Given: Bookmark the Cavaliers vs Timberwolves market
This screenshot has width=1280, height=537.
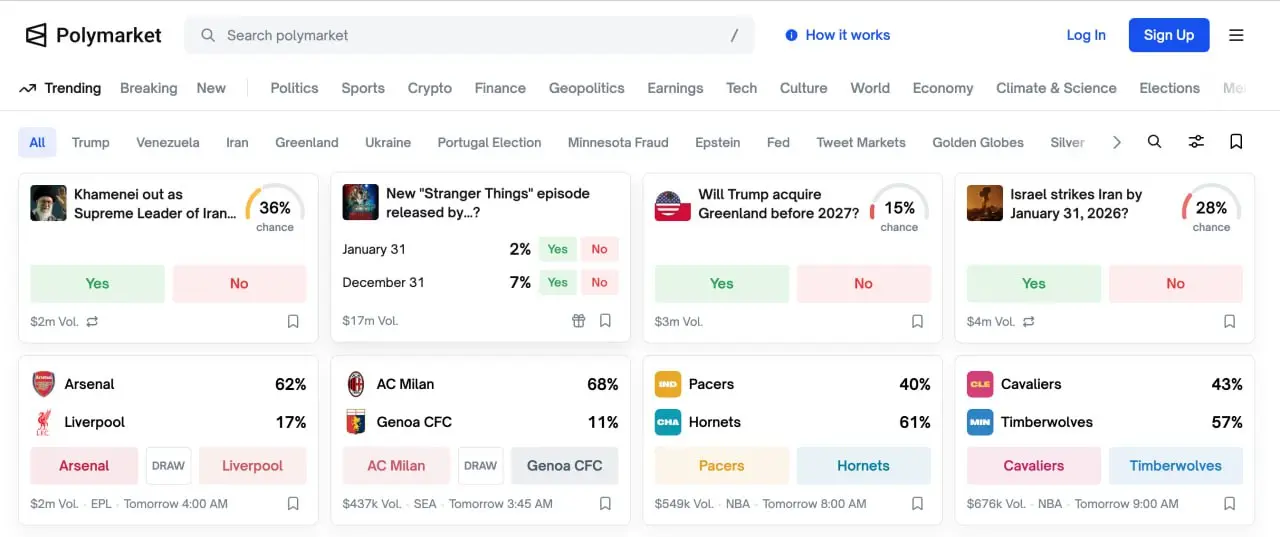Looking at the screenshot, I should tap(1229, 504).
